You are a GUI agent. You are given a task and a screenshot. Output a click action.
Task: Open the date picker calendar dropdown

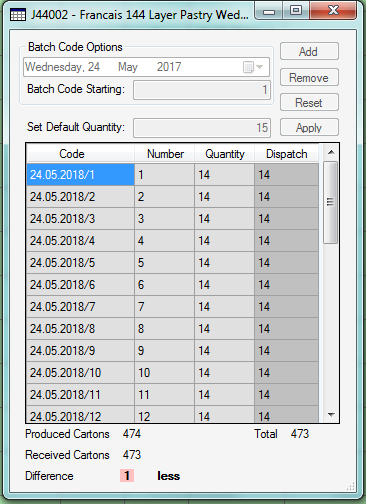tap(253, 67)
